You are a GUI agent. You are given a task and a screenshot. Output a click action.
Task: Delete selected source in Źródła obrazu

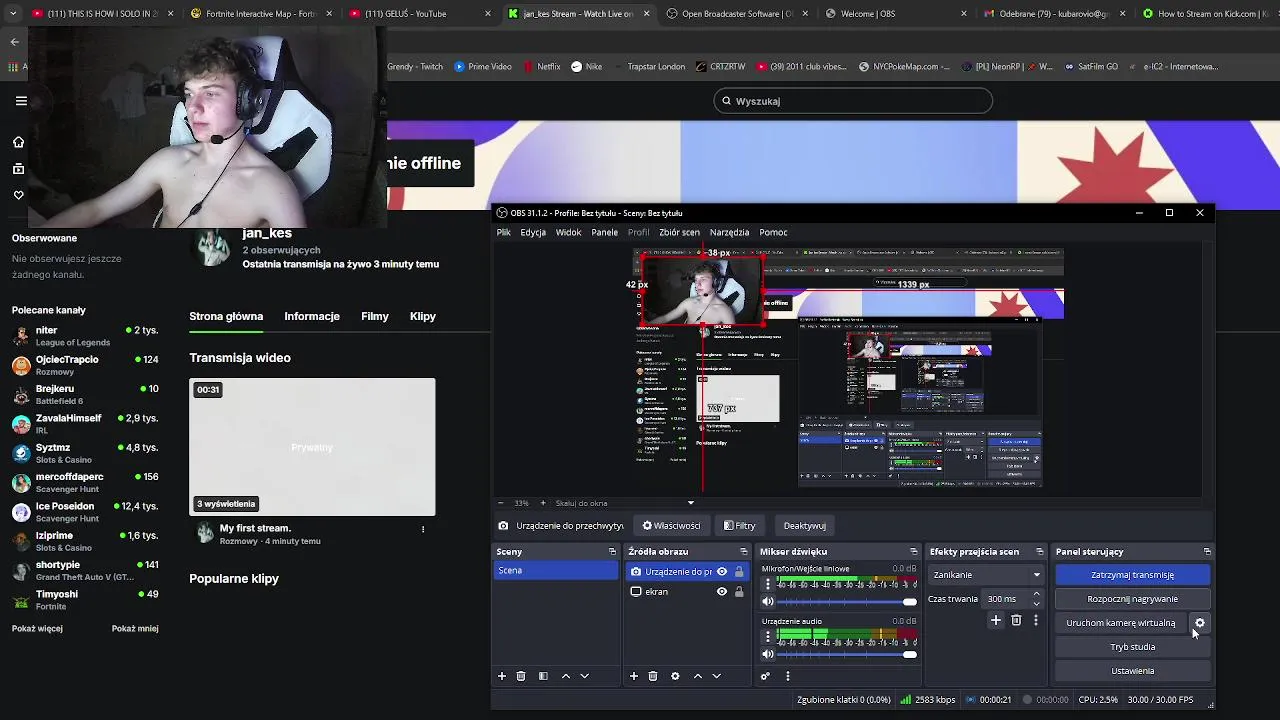pyautogui.click(x=653, y=676)
